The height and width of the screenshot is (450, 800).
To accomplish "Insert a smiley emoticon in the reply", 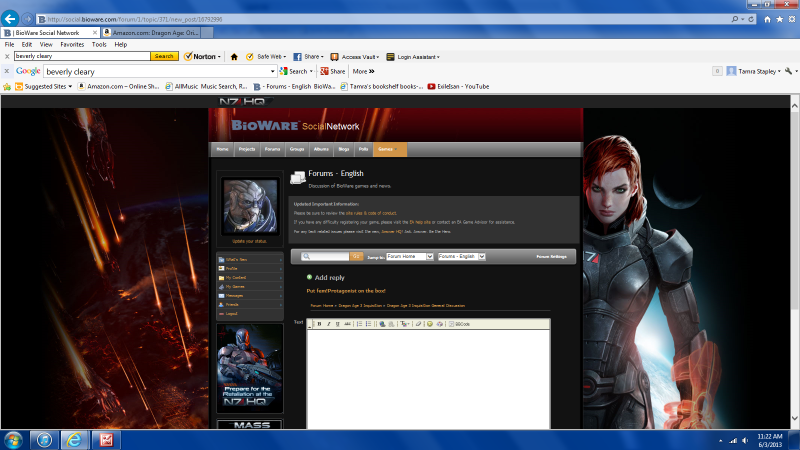I will coord(428,324).
